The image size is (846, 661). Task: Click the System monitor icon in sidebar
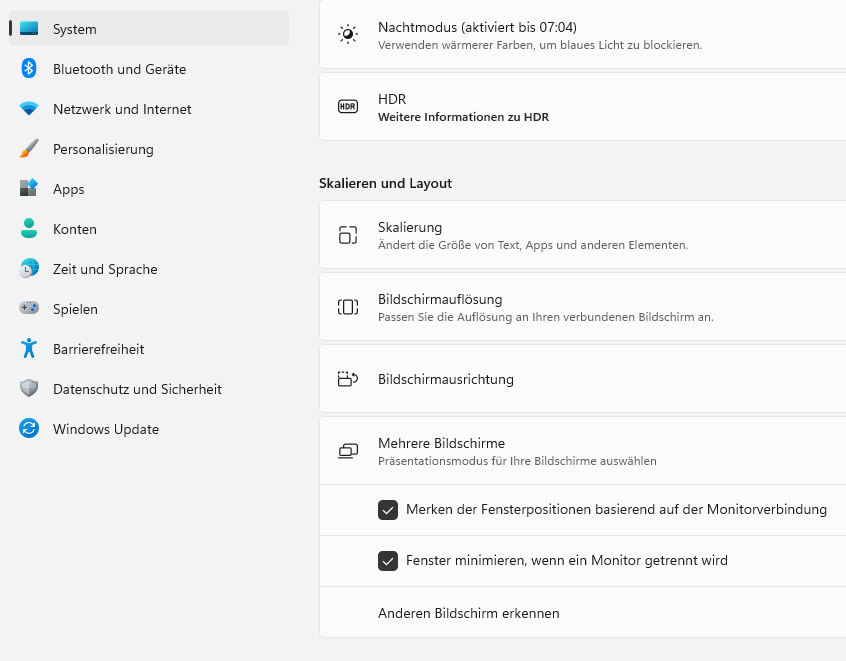(x=29, y=29)
